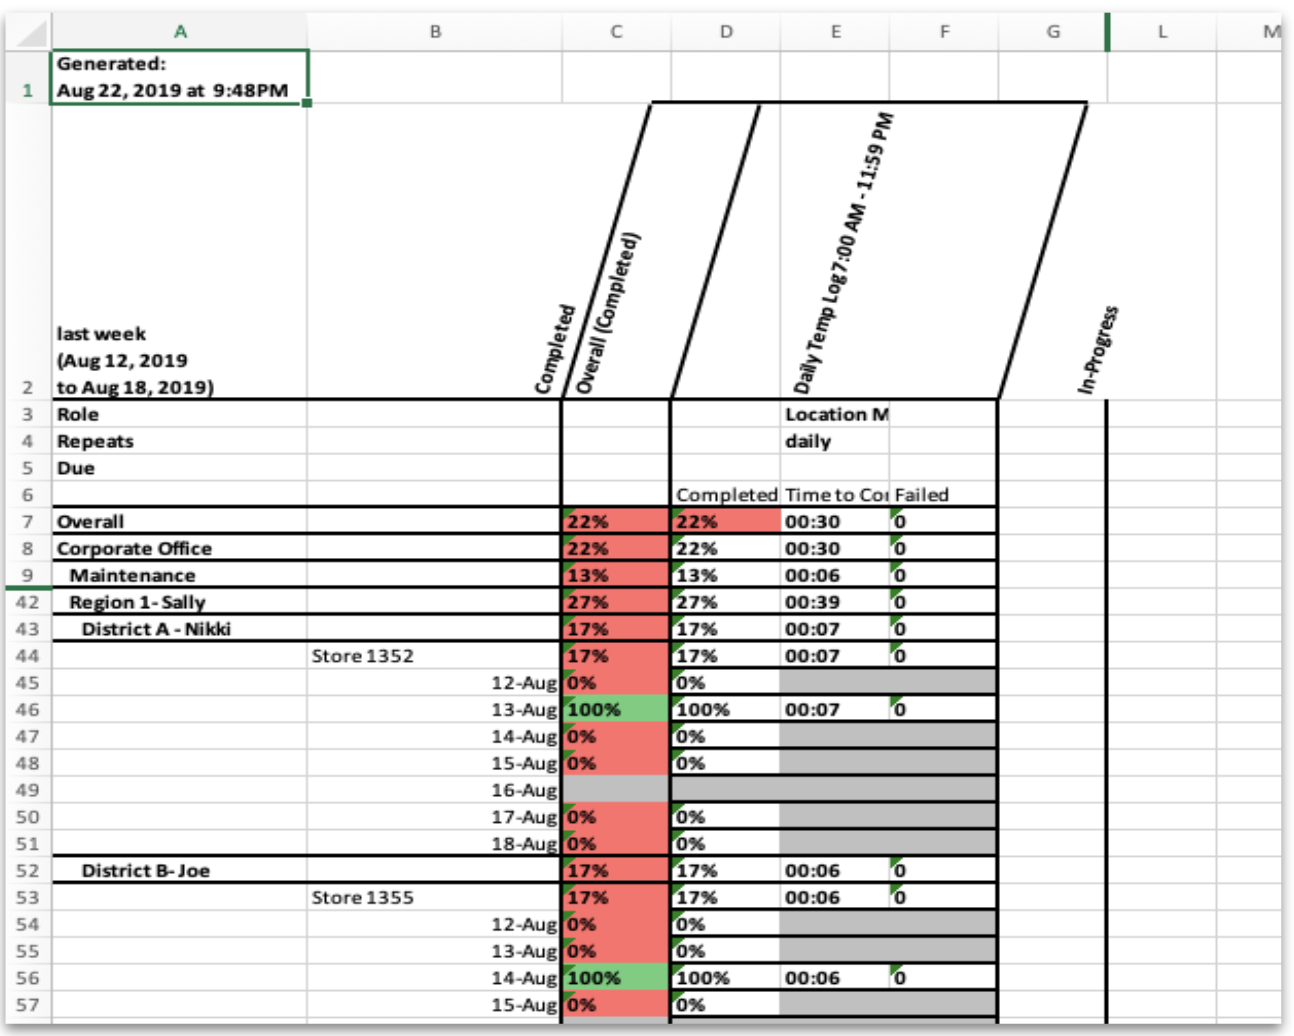Viewport: 1294px width, 1036px height.
Task: Select row 1 header
Action: tap(27, 77)
